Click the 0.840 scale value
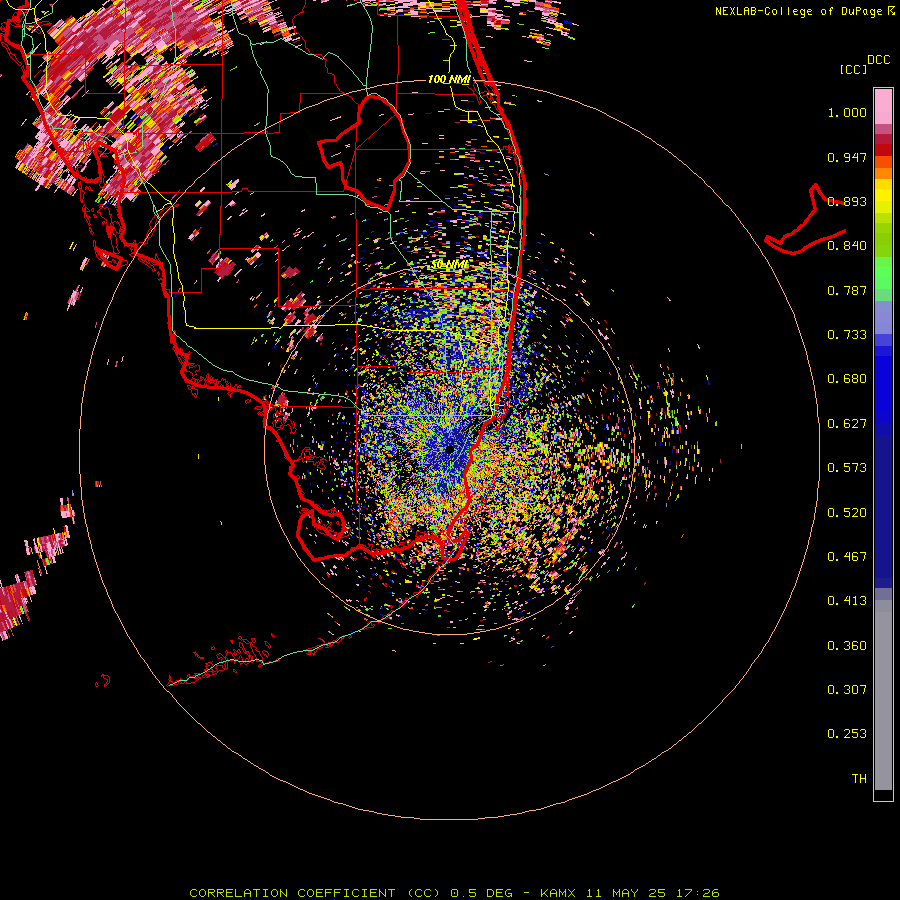Screen dimensions: 900x900 click(x=847, y=246)
